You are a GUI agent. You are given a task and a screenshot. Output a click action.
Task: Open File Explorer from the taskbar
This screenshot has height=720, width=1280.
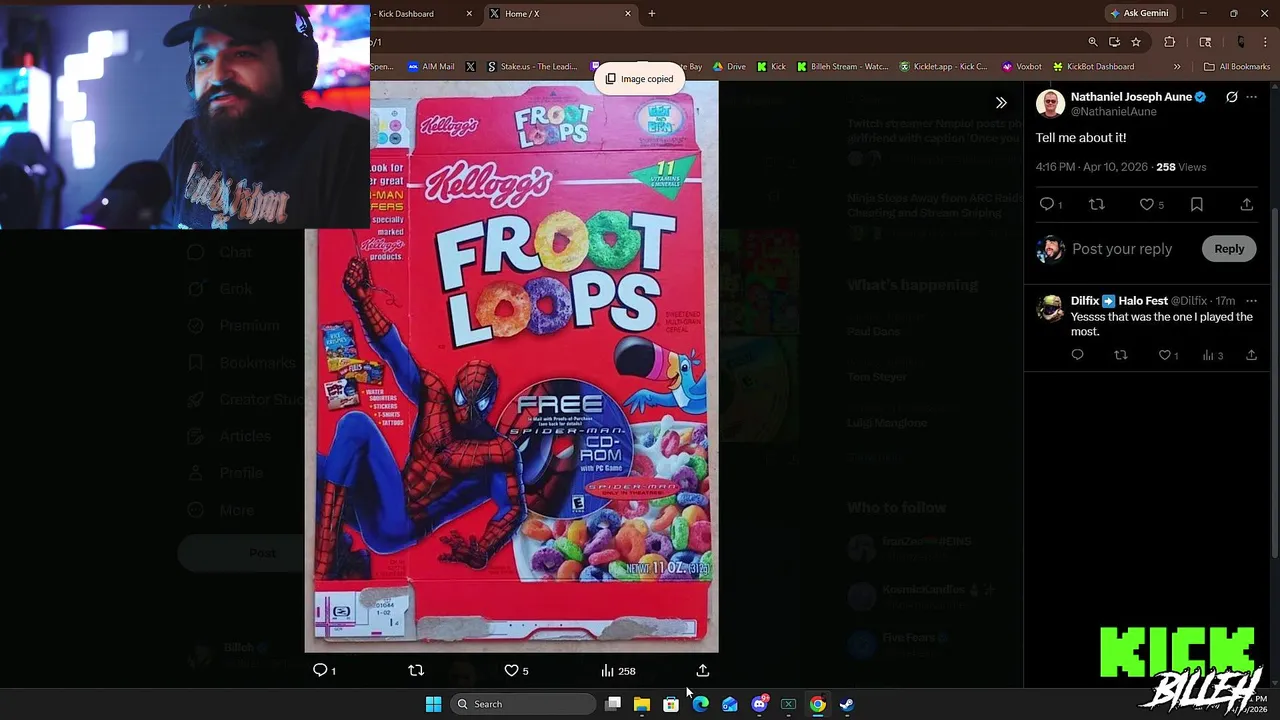pos(642,704)
